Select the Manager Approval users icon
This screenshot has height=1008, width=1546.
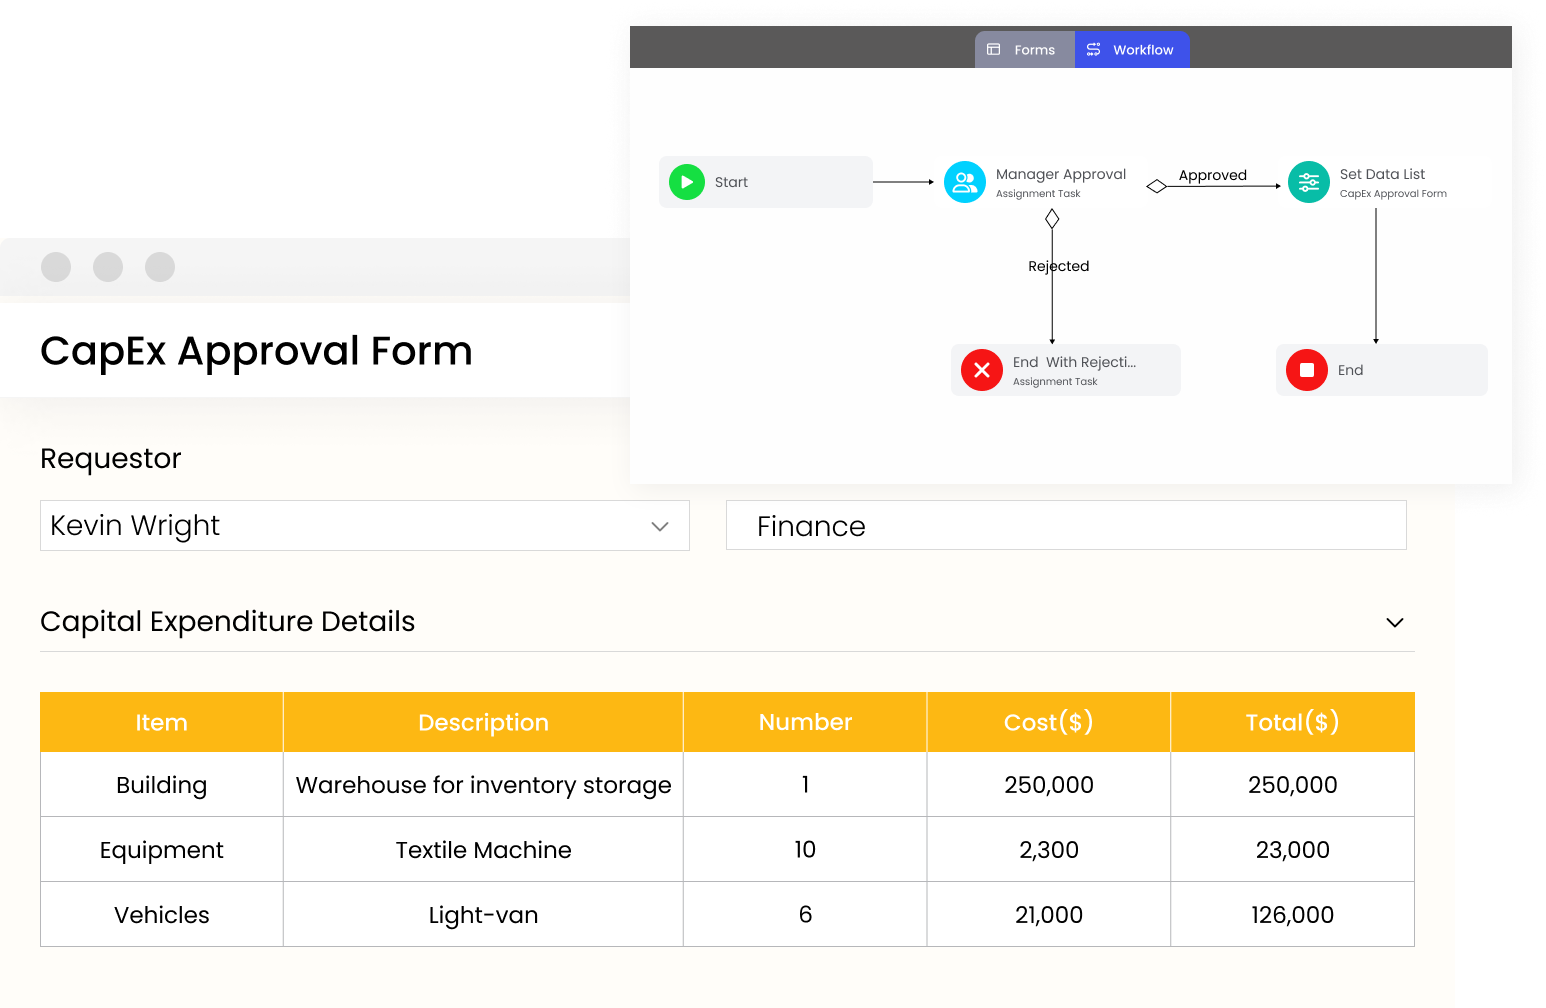965,182
